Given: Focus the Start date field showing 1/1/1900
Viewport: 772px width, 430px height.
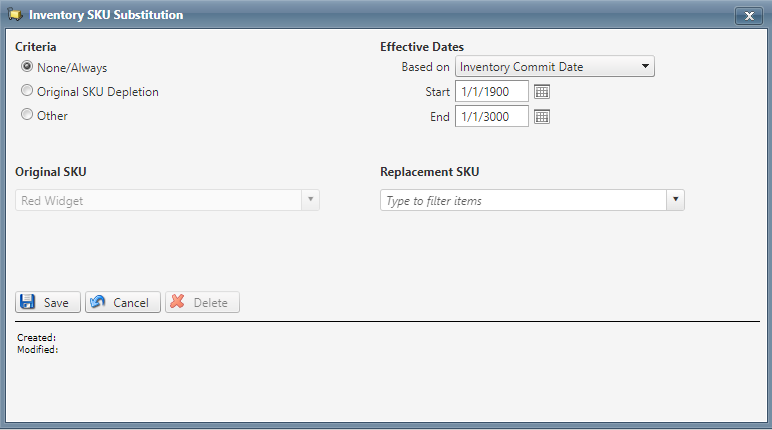Looking at the screenshot, I should coord(492,92).
